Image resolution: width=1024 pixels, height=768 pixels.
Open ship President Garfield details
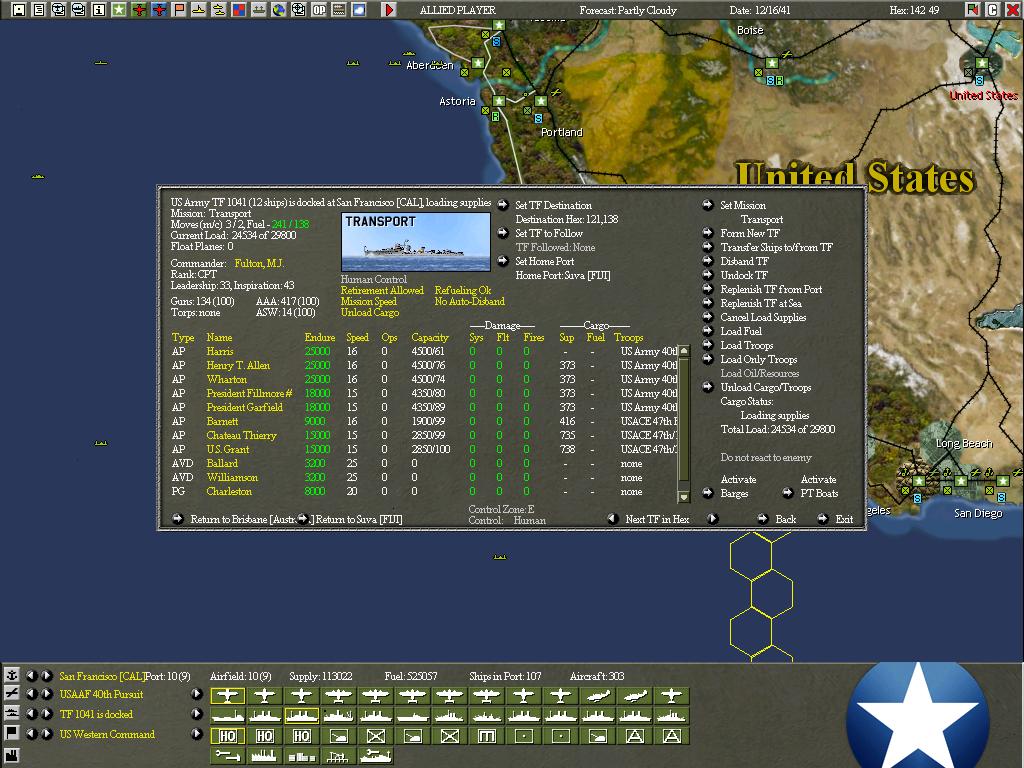[244, 408]
